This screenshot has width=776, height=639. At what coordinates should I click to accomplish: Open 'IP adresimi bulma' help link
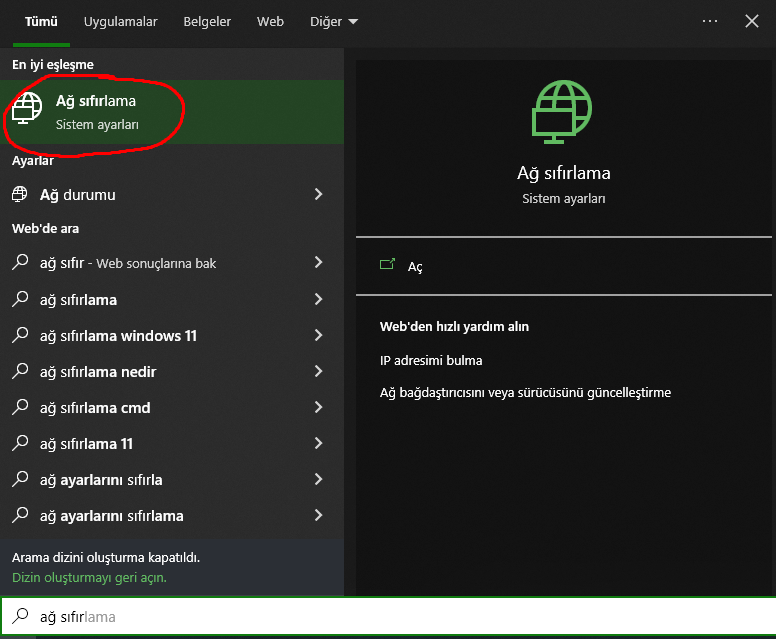click(x=431, y=360)
